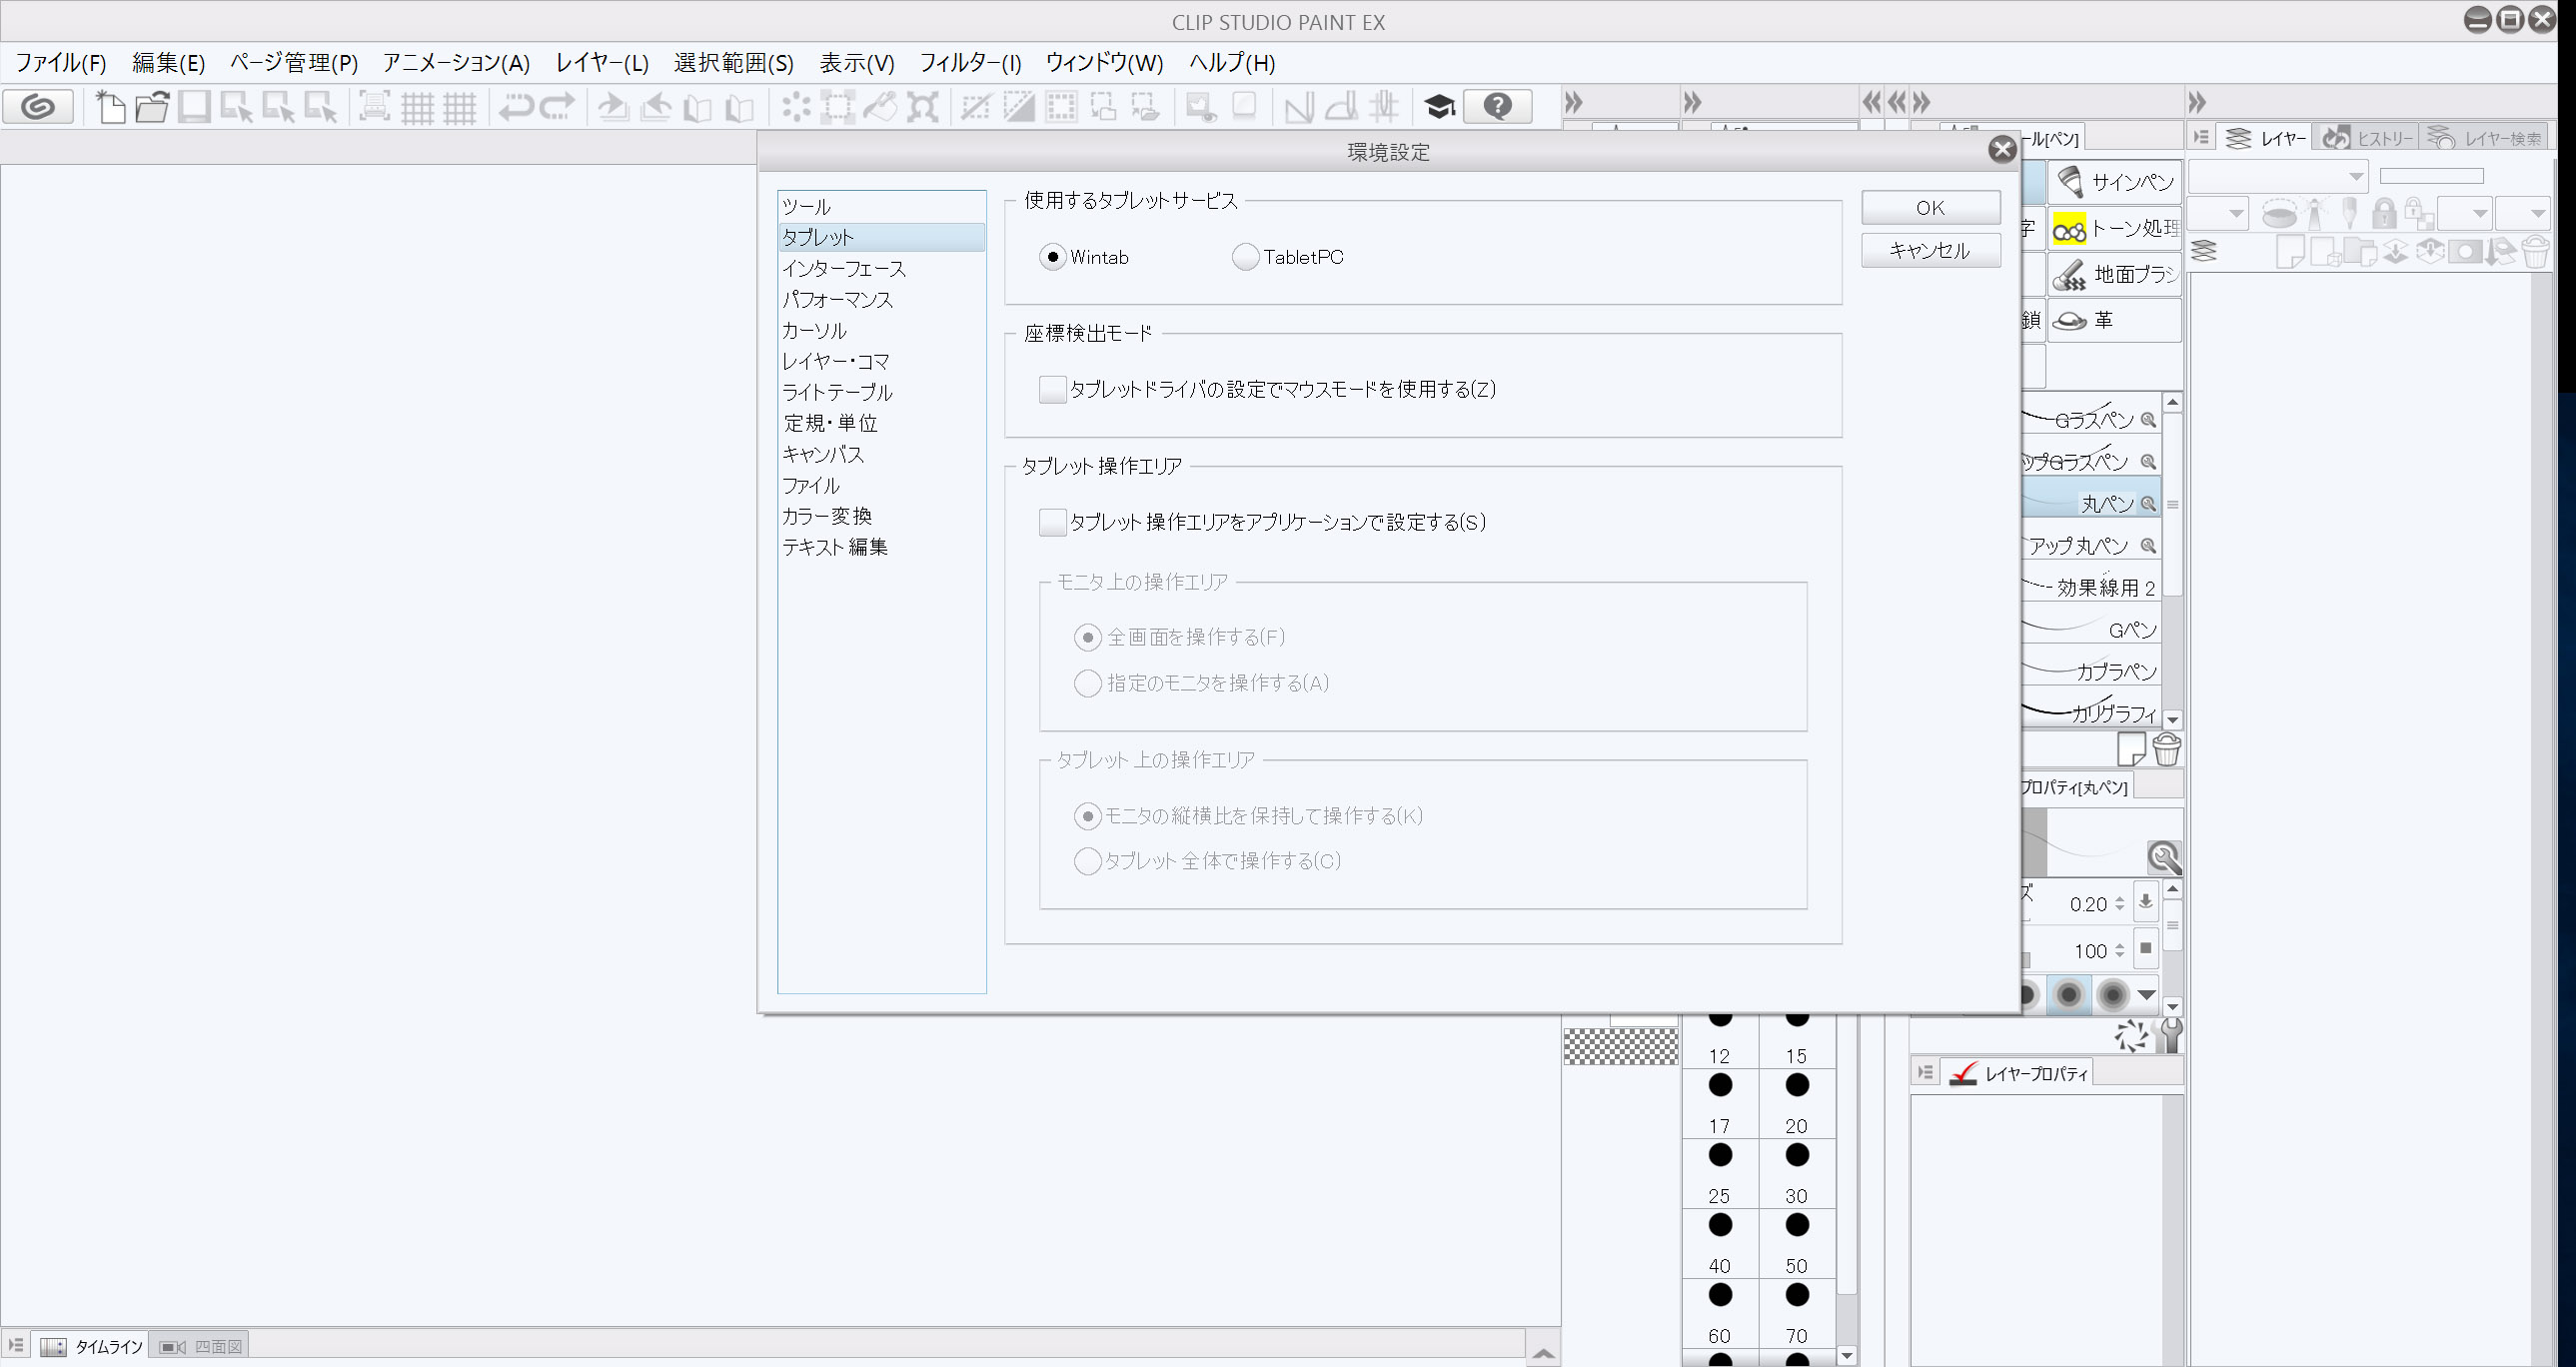Switch to the ヒストリー tab
Viewport: 2576px width, 1367px height.
point(2367,138)
